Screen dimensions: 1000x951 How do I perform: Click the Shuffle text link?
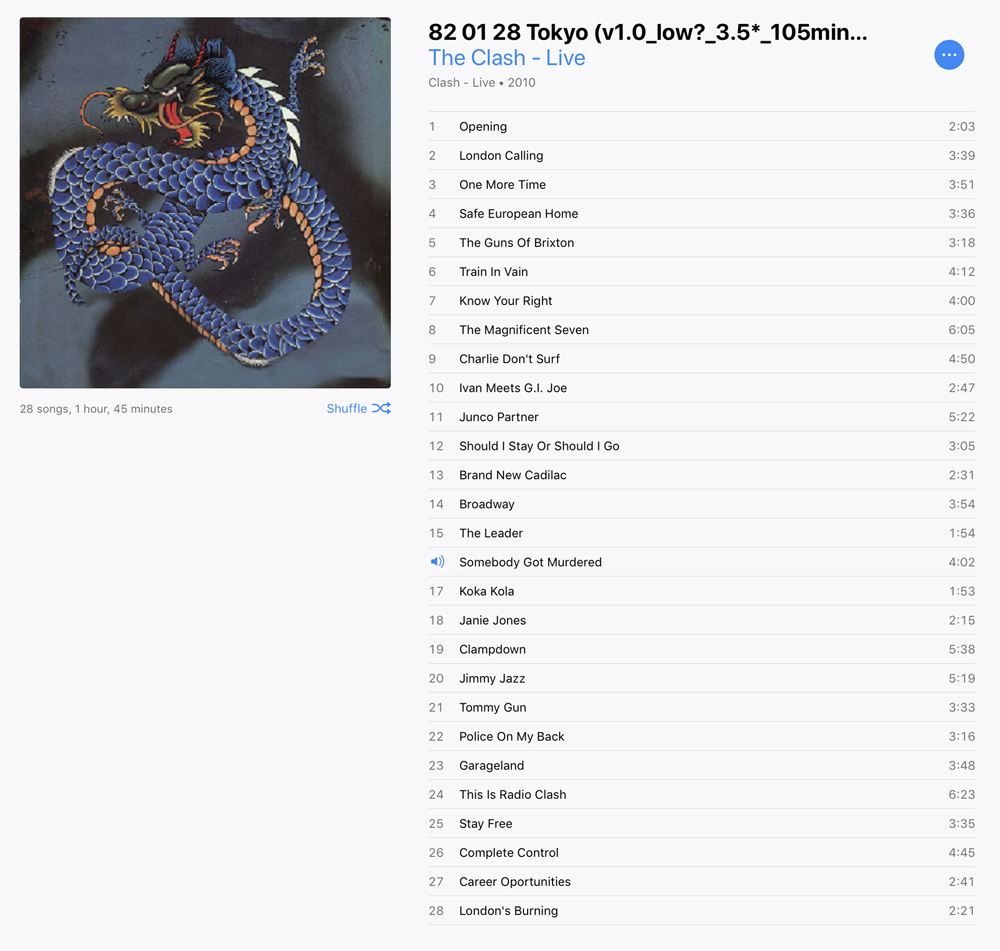point(347,408)
